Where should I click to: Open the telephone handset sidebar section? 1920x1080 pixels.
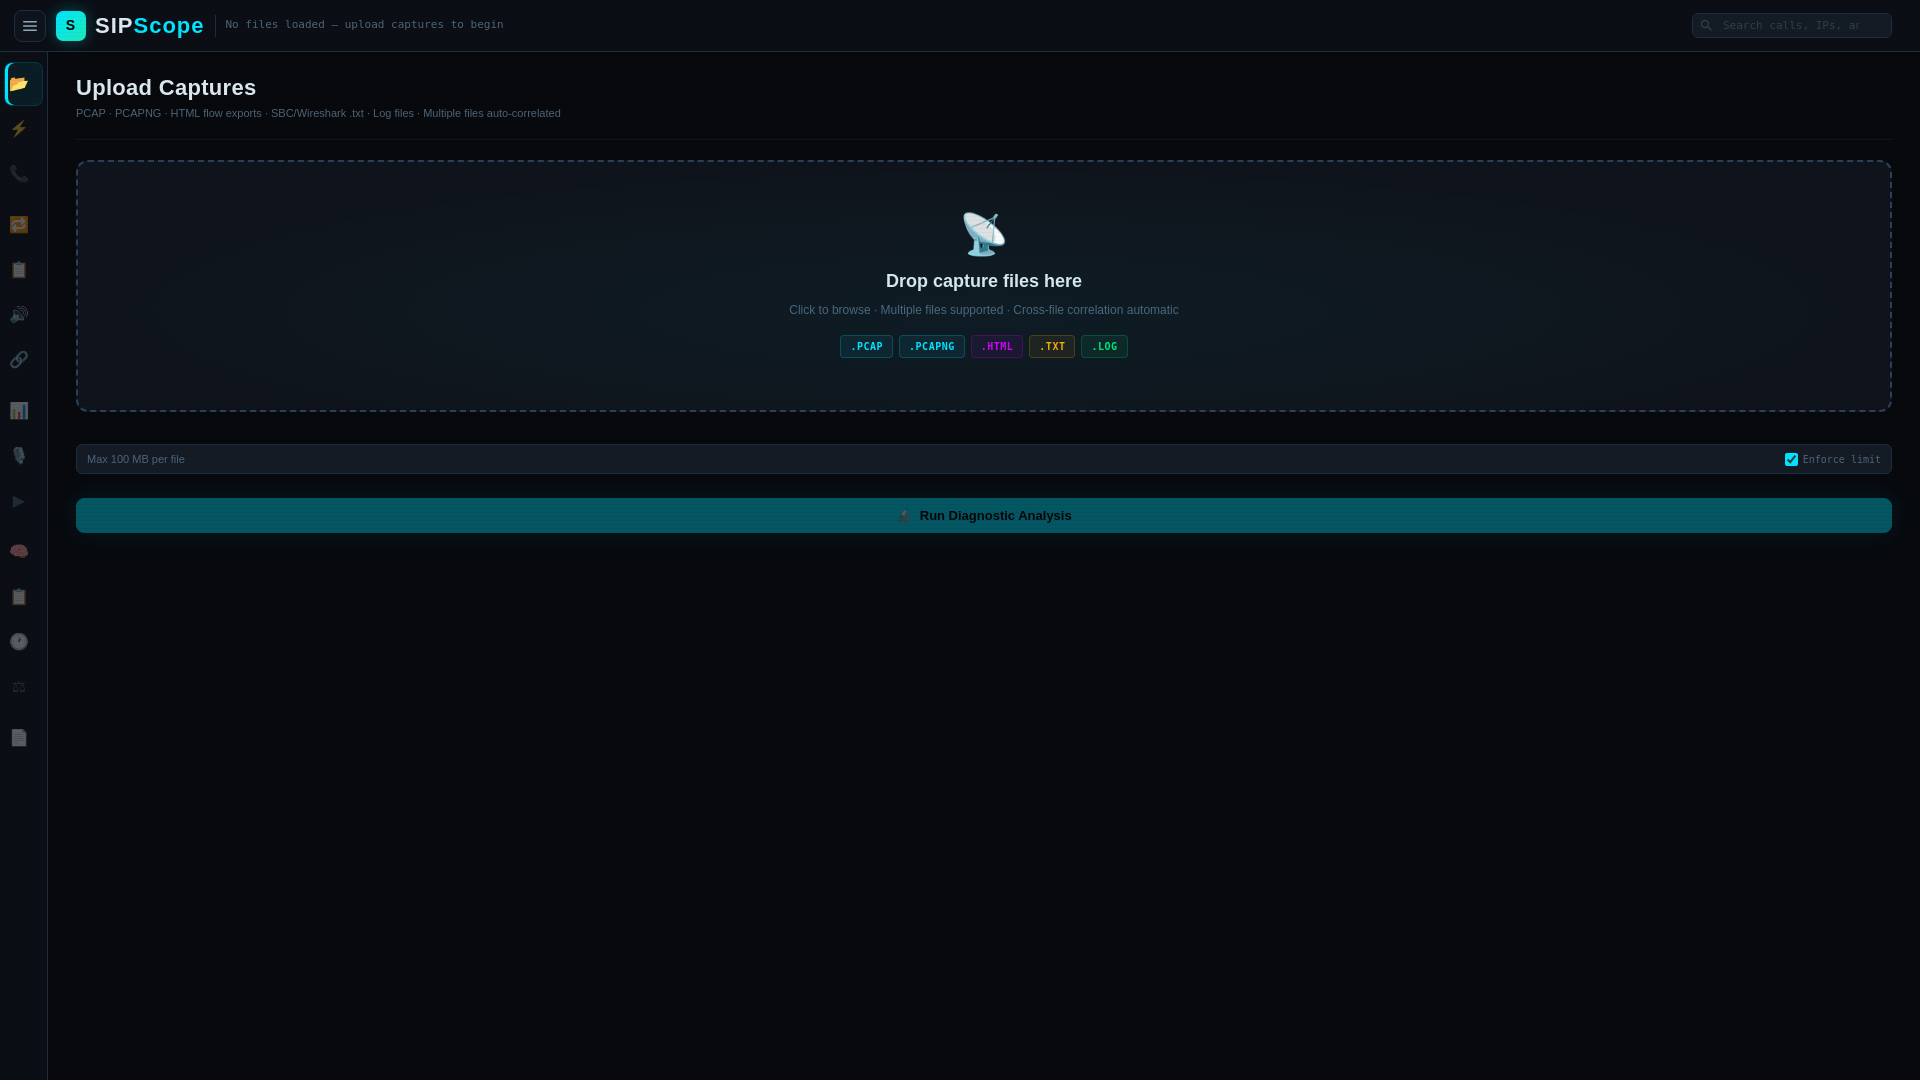[x=19, y=174]
